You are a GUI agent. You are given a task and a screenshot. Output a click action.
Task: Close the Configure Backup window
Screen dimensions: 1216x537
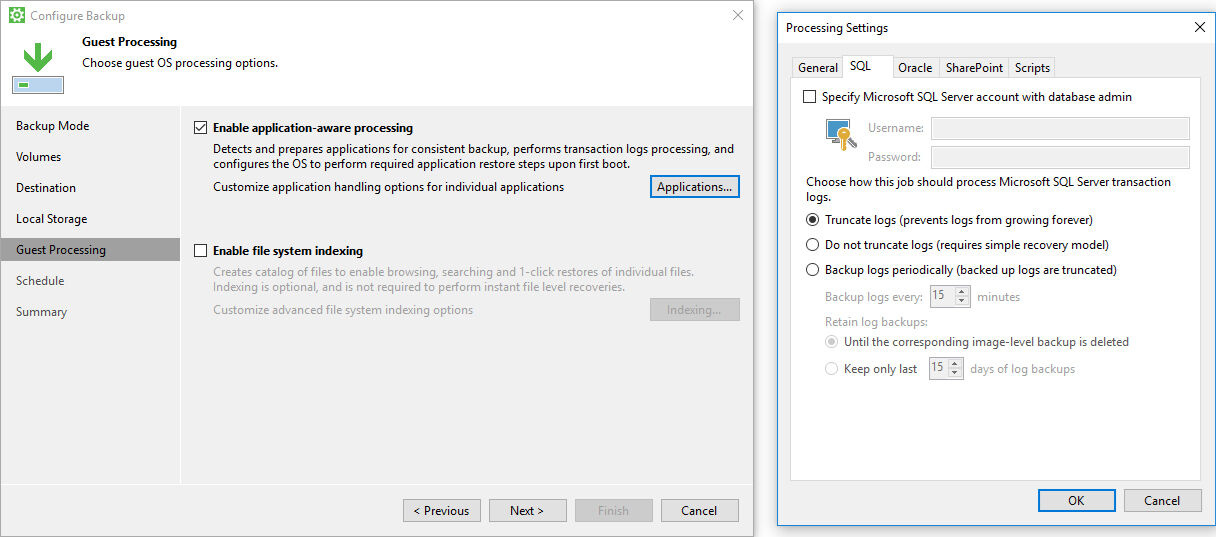pos(738,15)
